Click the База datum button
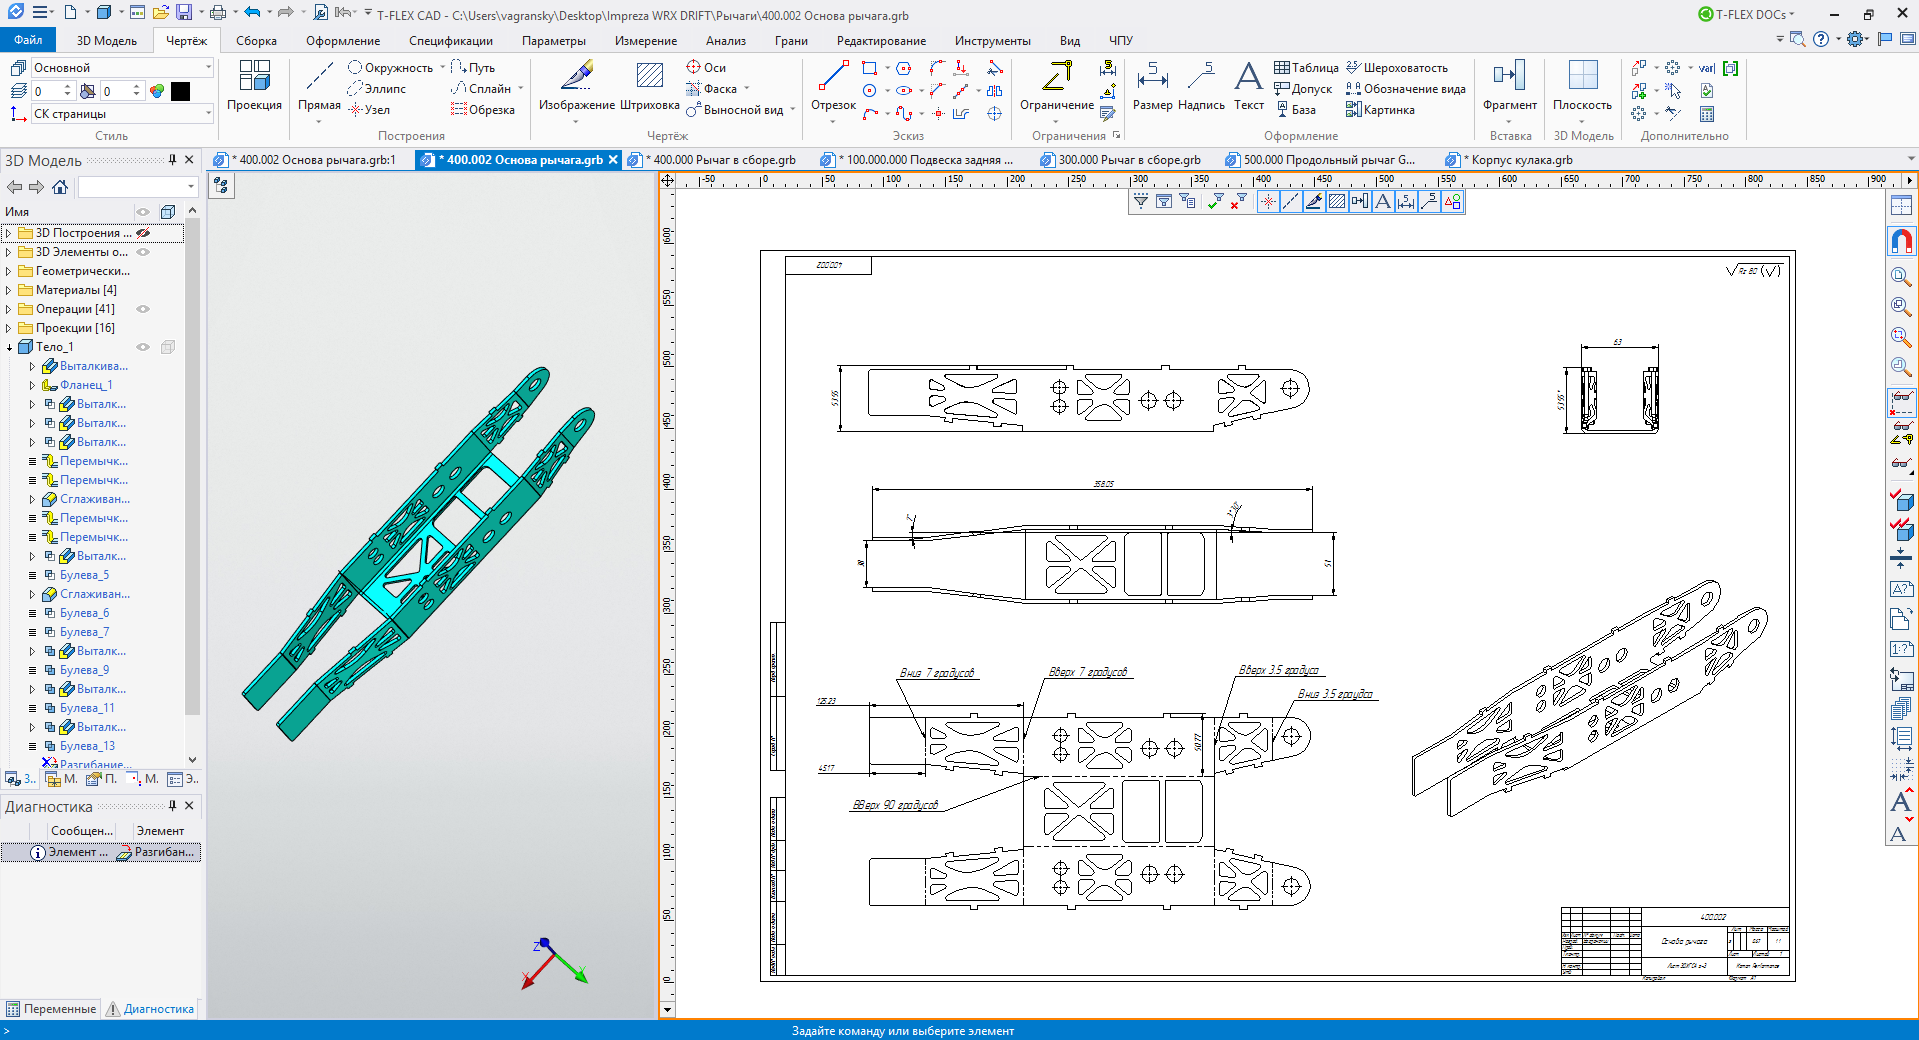Screen dimensions: 1919x1040 (x=1295, y=109)
